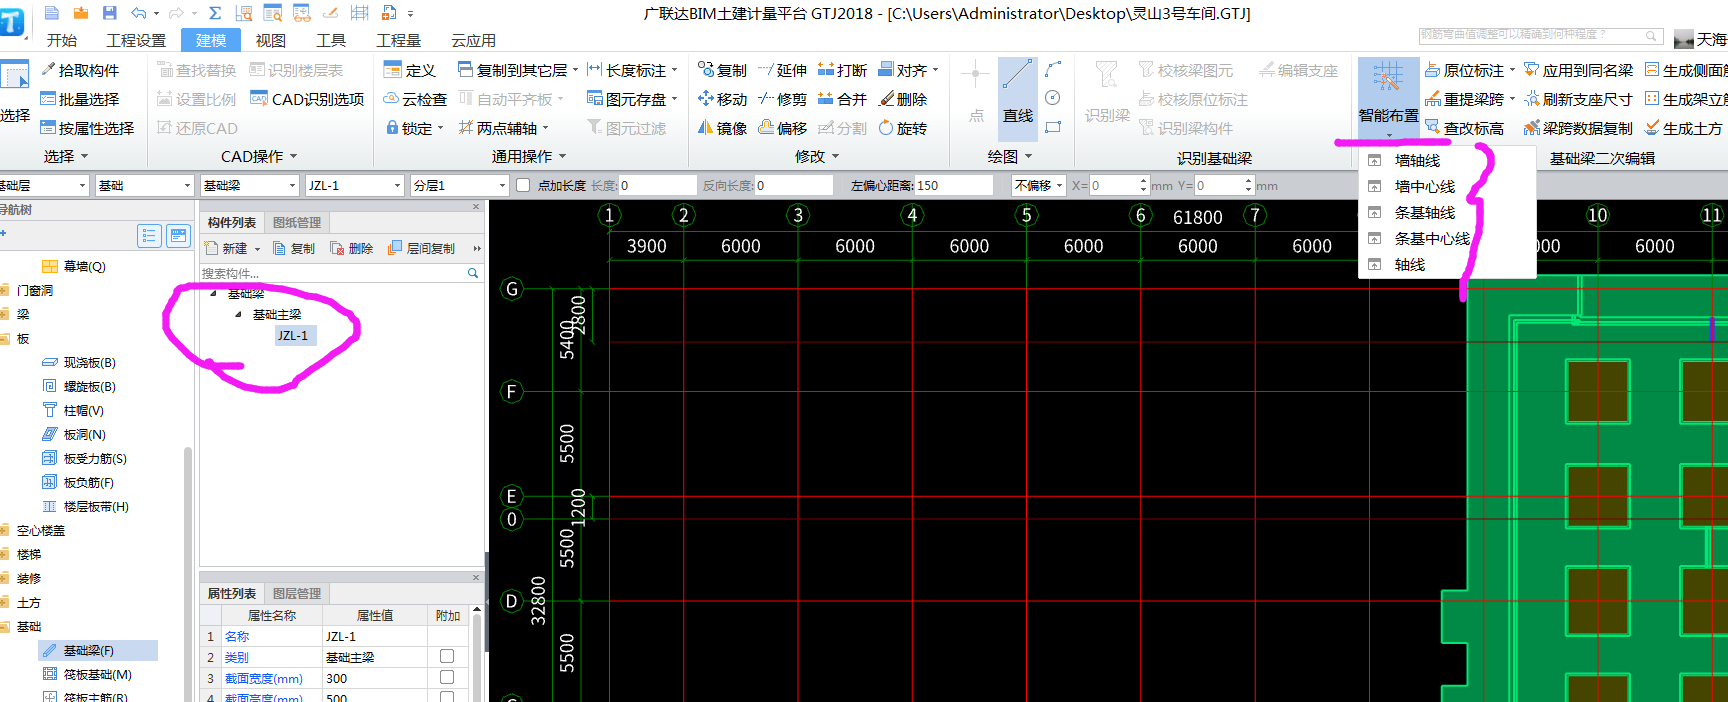Click the 拾取构件 pick component tool
This screenshot has height=702, width=1728.
(80, 70)
